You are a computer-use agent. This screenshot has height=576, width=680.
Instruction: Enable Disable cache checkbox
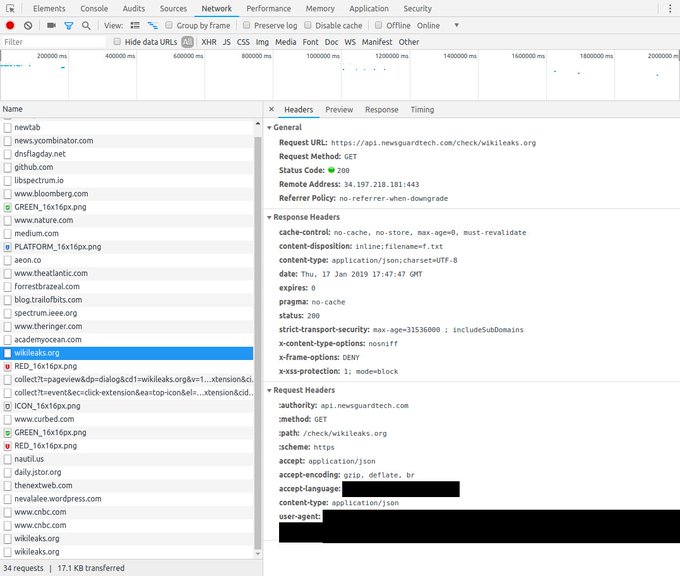(x=308, y=25)
